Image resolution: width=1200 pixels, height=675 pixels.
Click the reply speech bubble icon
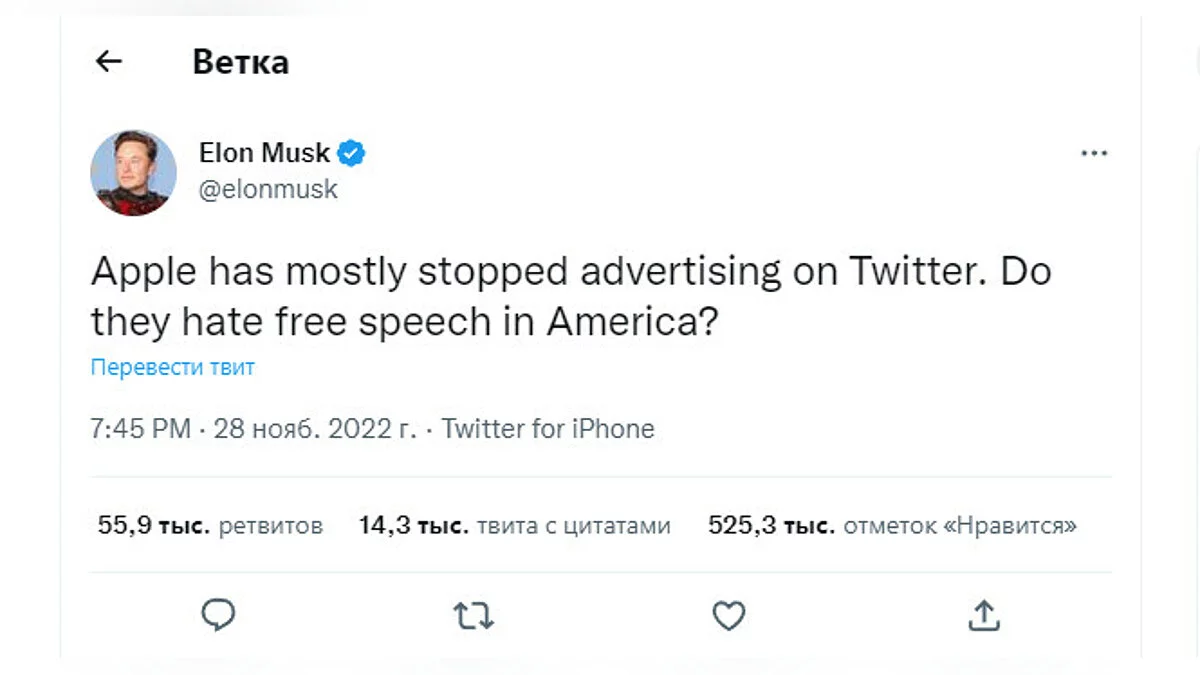tap(218, 615)
